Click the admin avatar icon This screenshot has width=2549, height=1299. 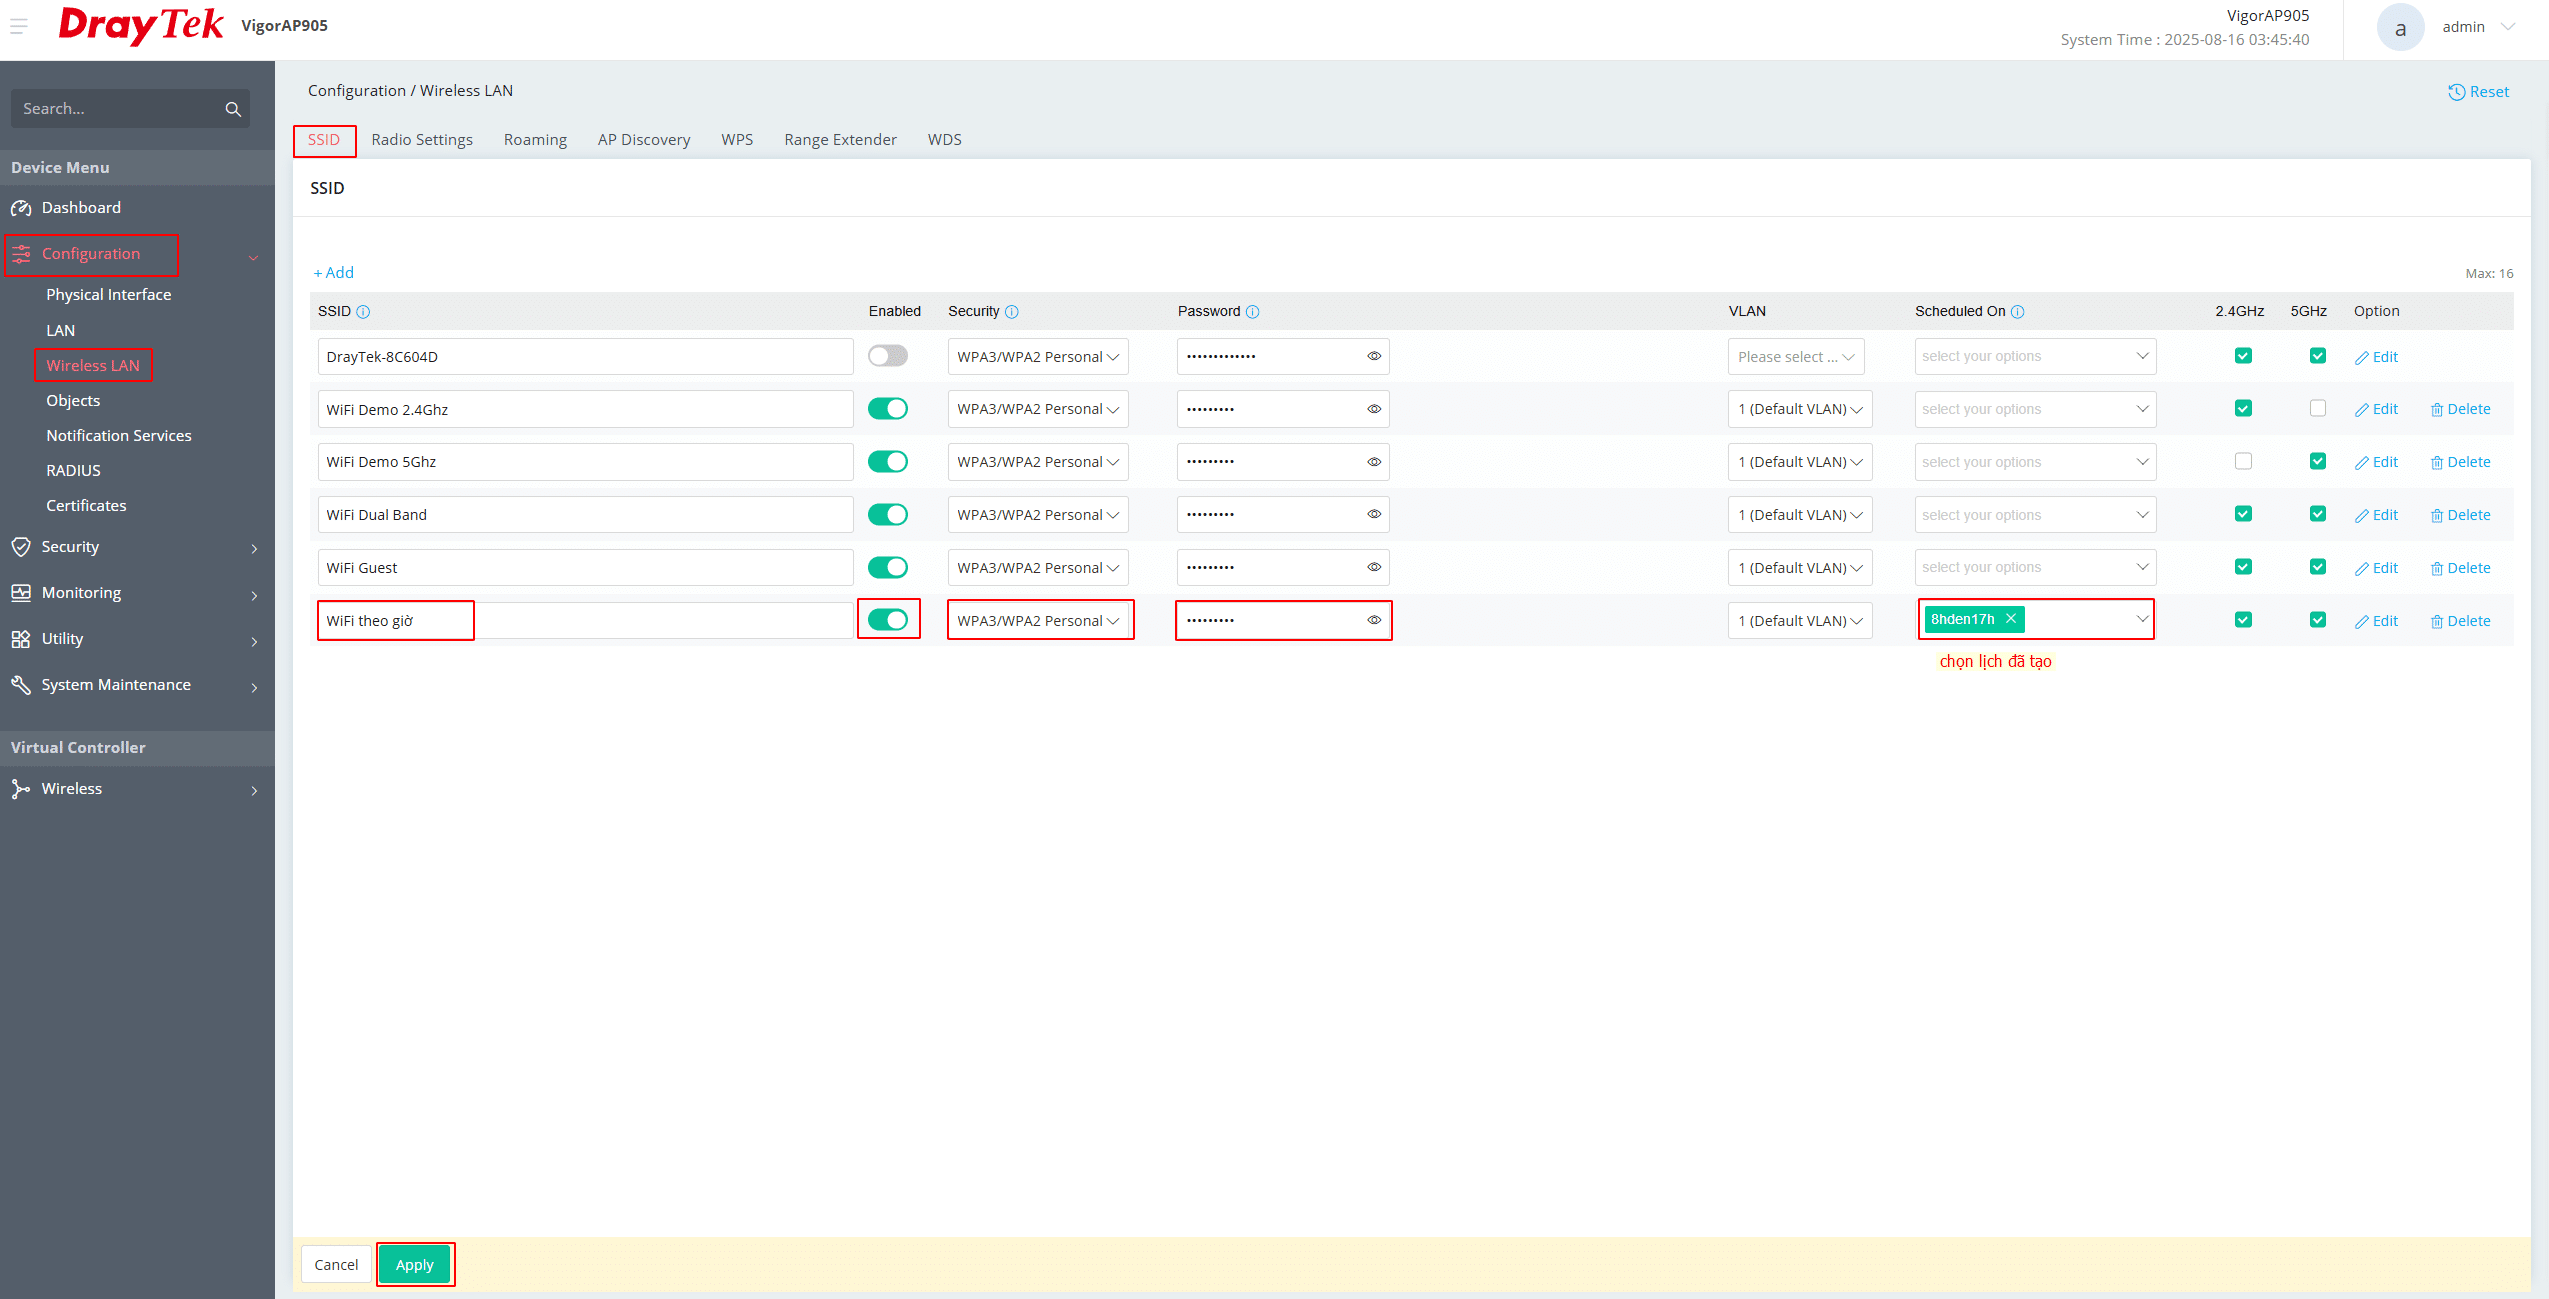(2400, 28)
